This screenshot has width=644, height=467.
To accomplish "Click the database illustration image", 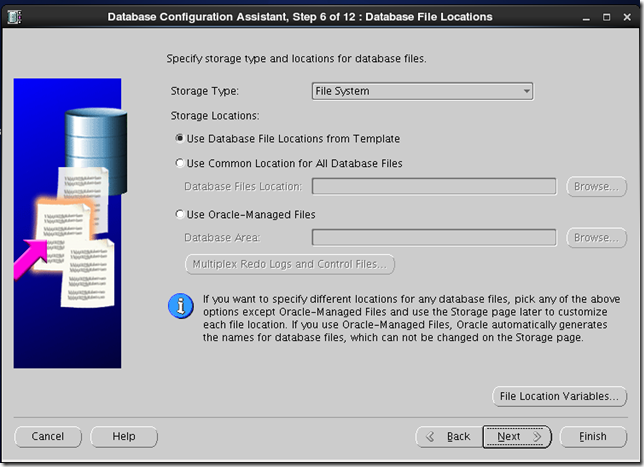I will click(68, 223).
